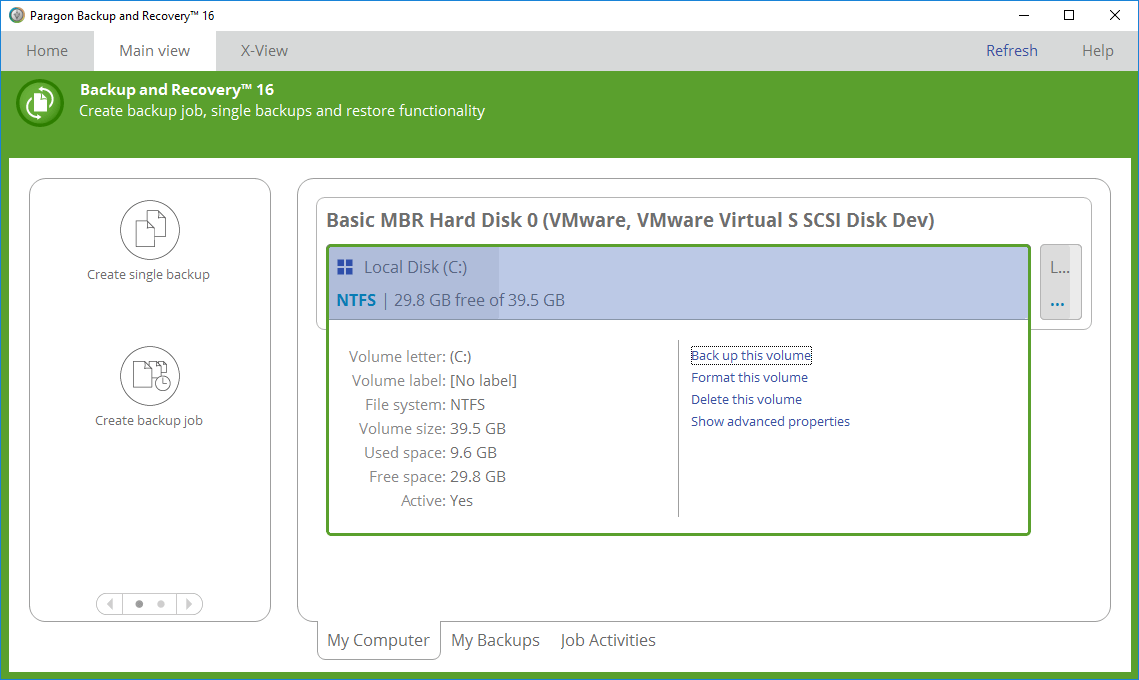The height and width of the screenshot is (680, 1139).
Task: Click Show advanced properties link
Action: [770, 421]
